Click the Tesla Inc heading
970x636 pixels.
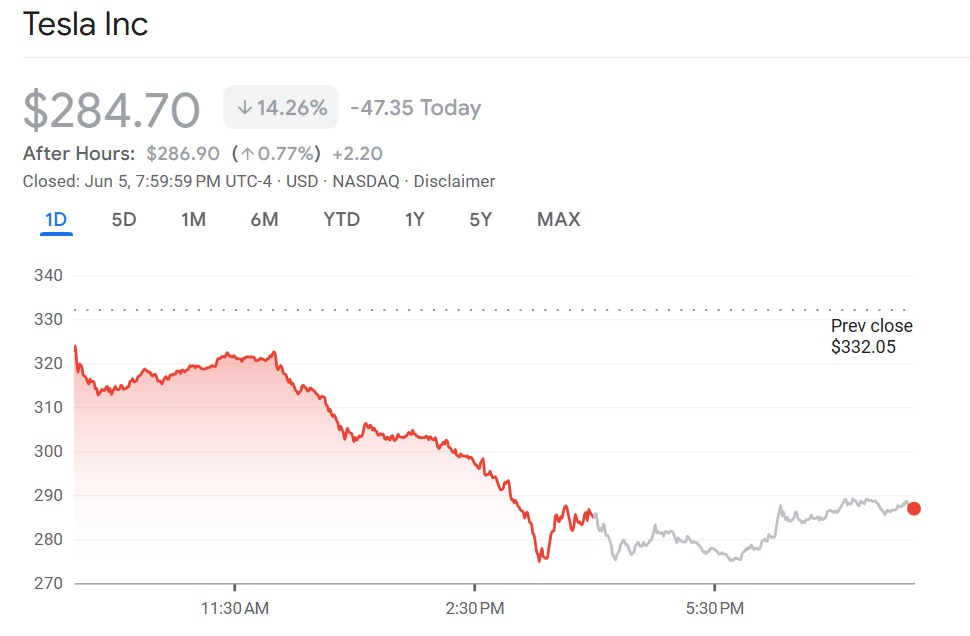(85, 24)
